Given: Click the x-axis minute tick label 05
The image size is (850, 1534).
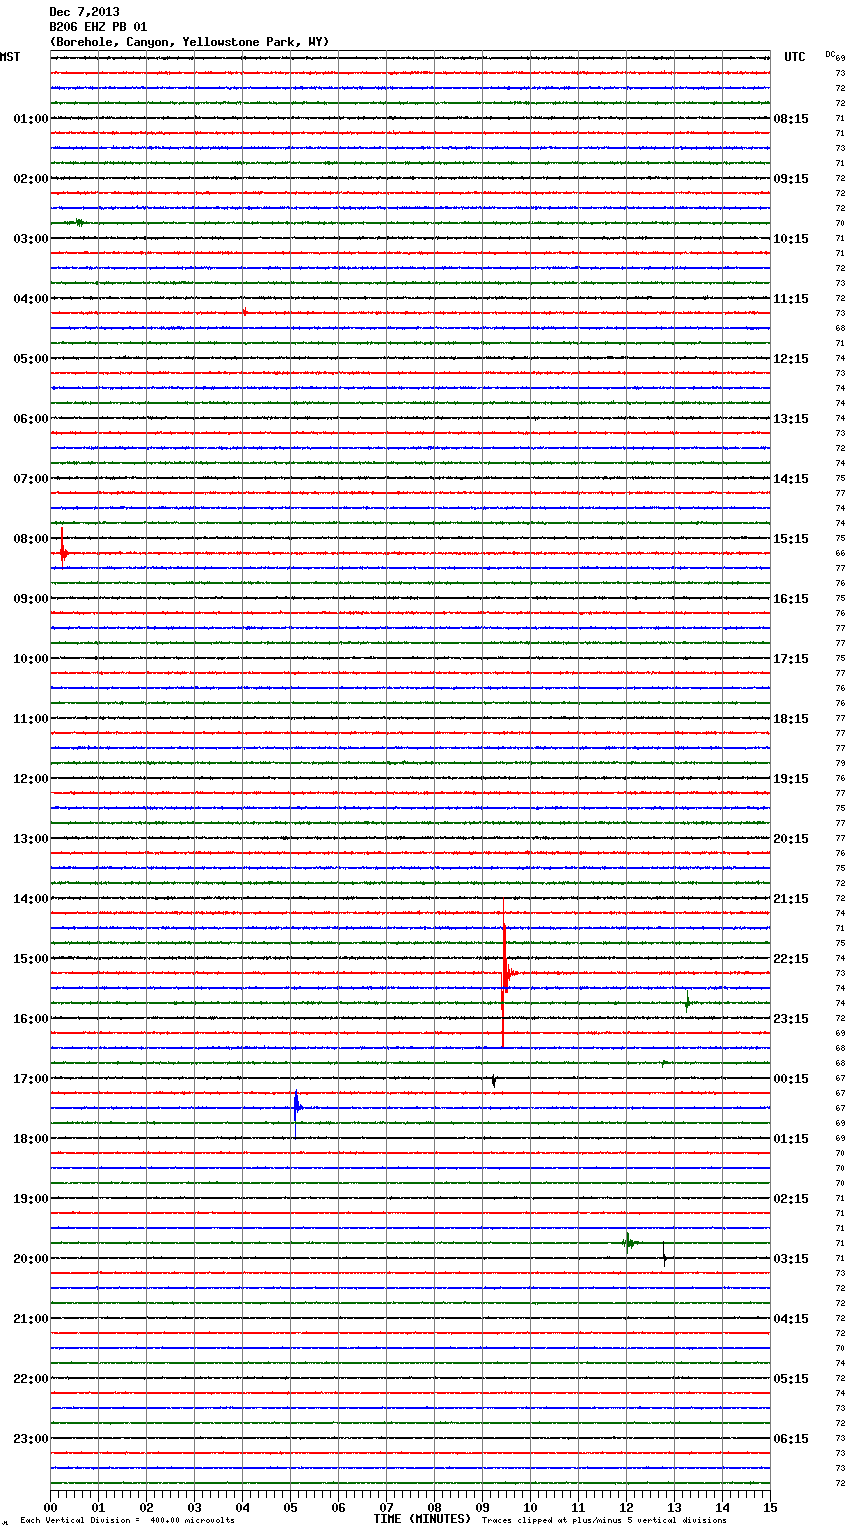Looking at the screenshot, I should pyautogui.click(x=290, y=1508).
